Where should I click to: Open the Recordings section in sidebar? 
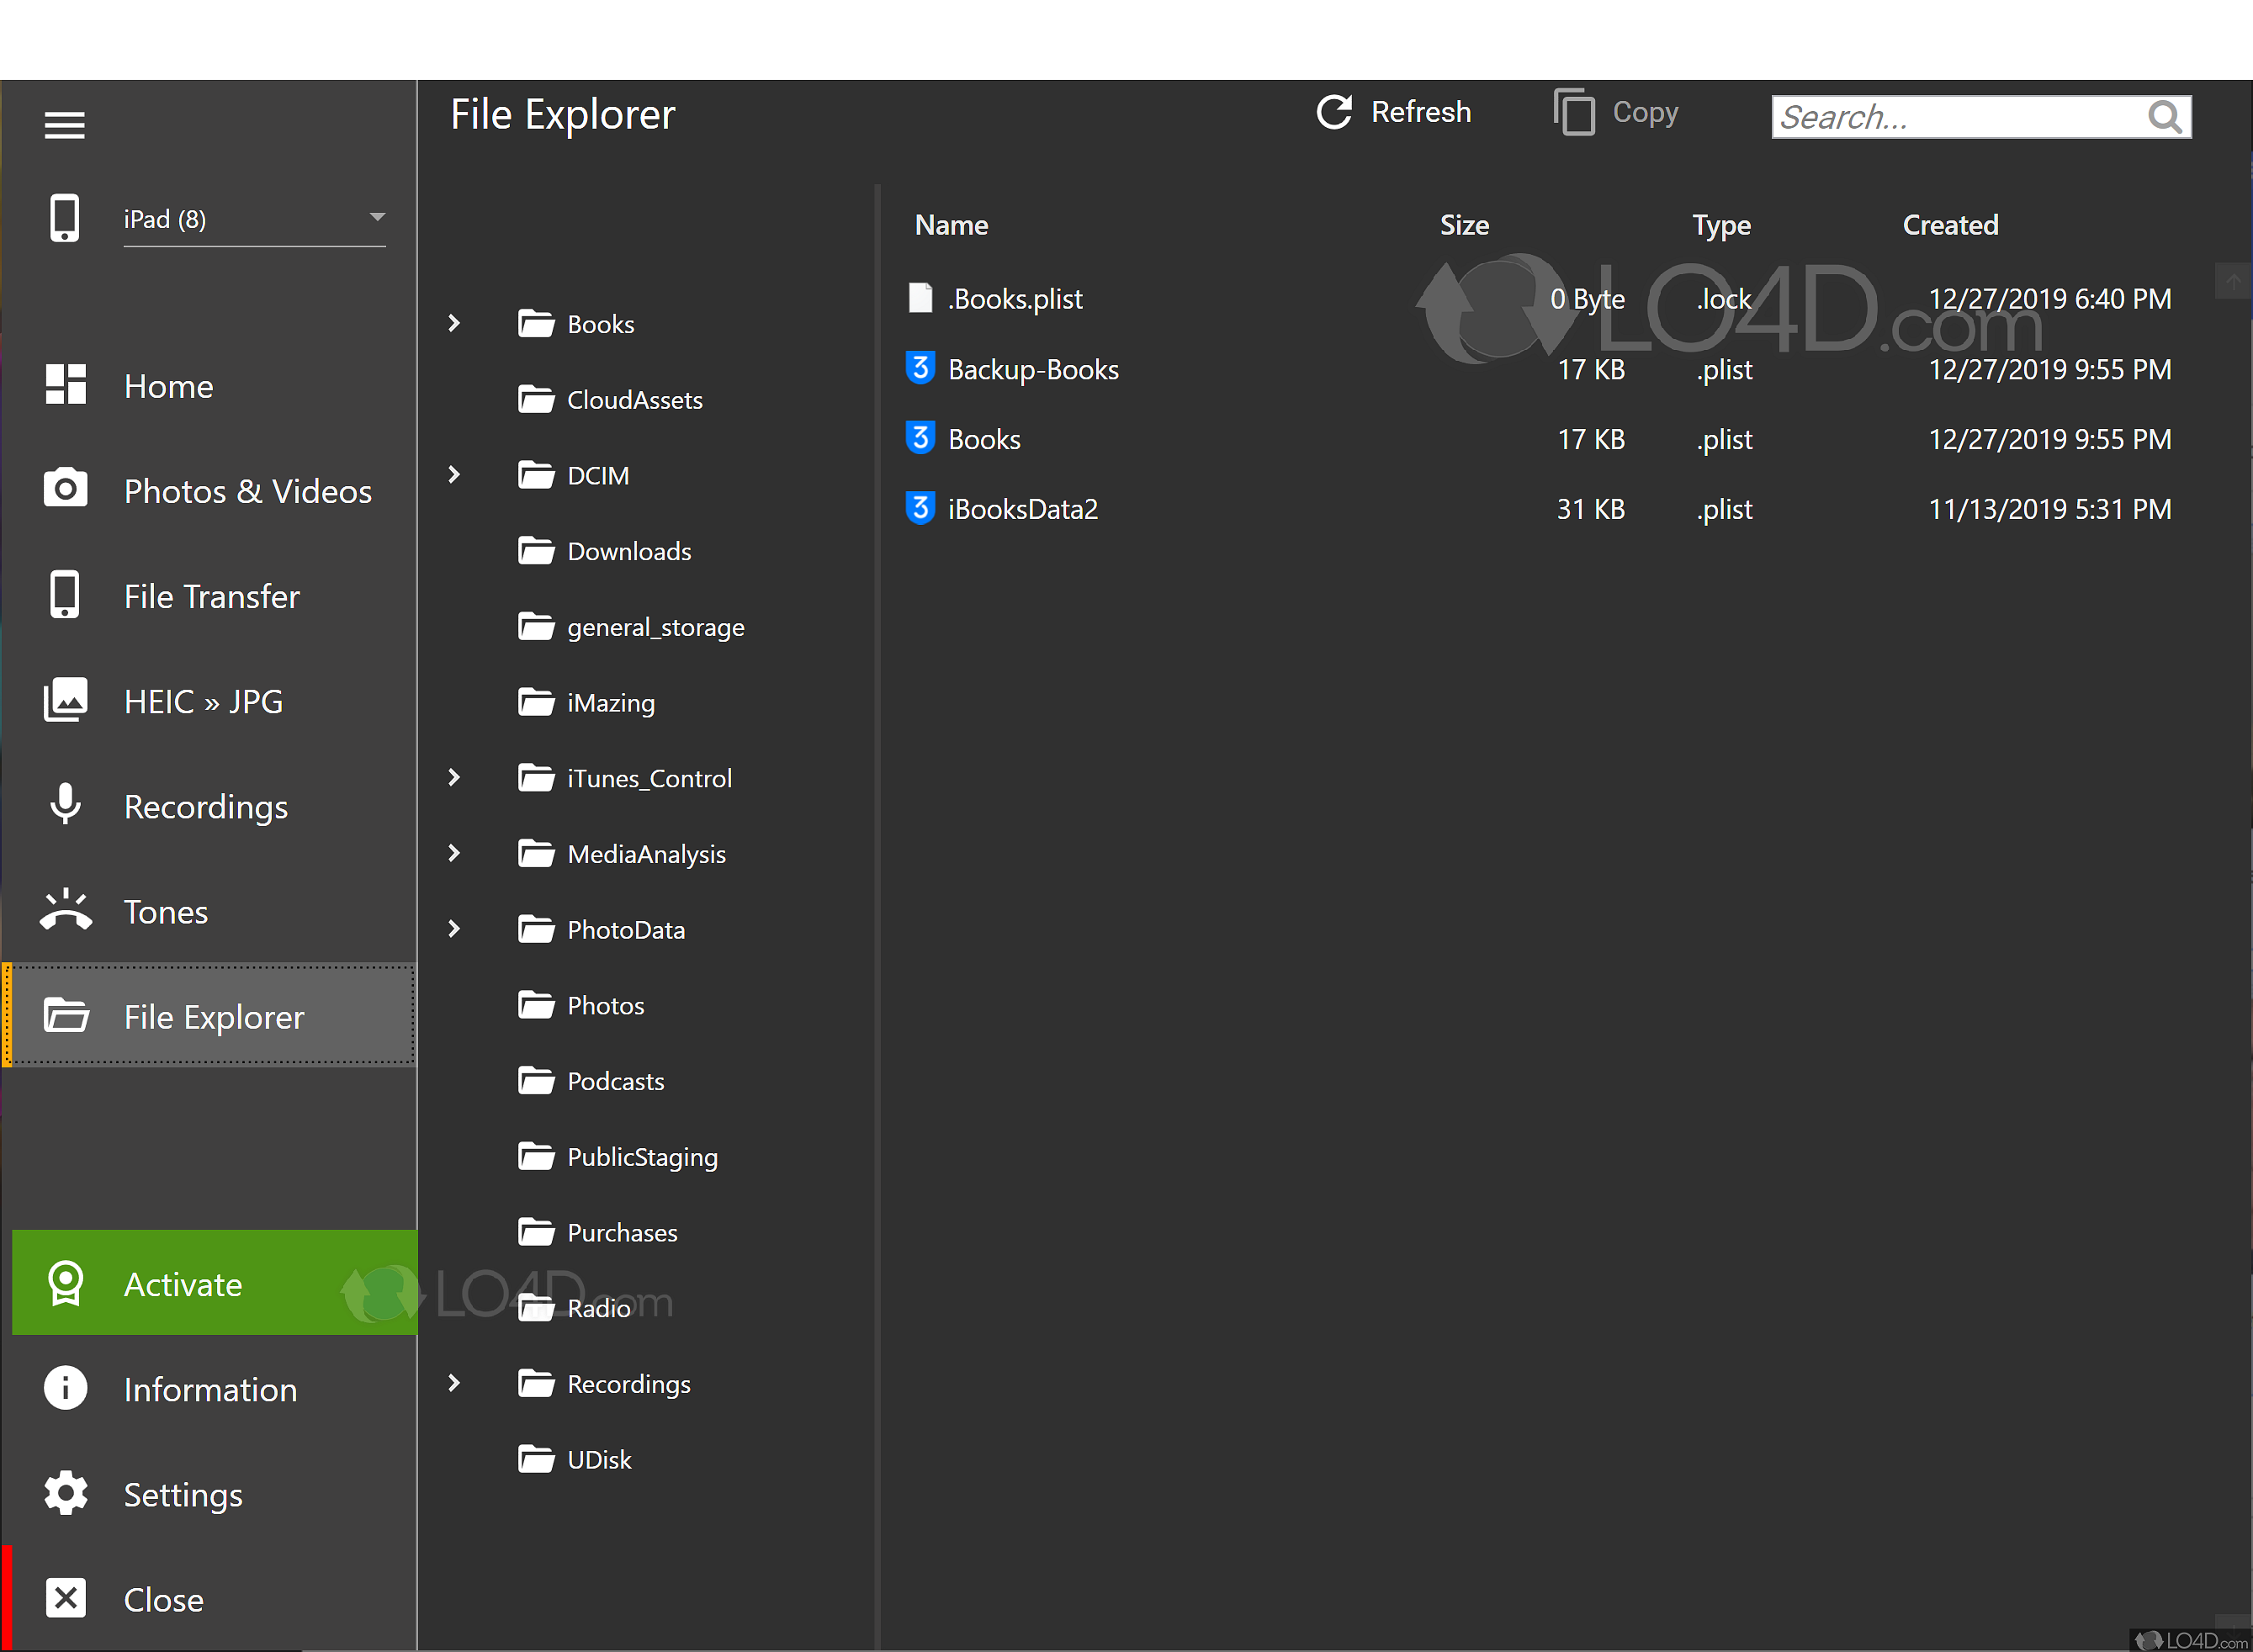pos(64,806)
